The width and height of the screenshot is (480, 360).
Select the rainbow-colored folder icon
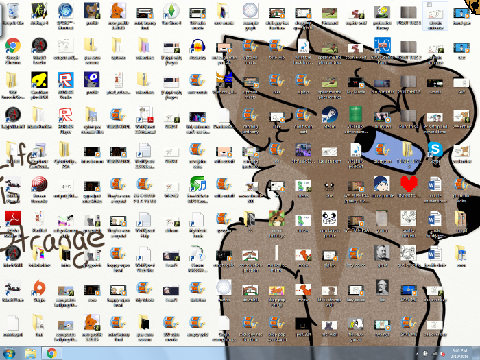pos(39,254)
